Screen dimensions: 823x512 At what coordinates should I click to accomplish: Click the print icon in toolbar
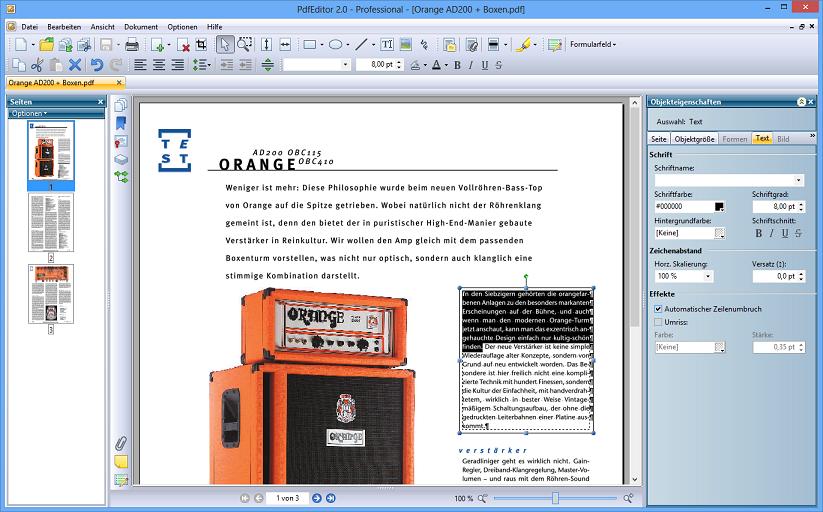click(131, 45)
